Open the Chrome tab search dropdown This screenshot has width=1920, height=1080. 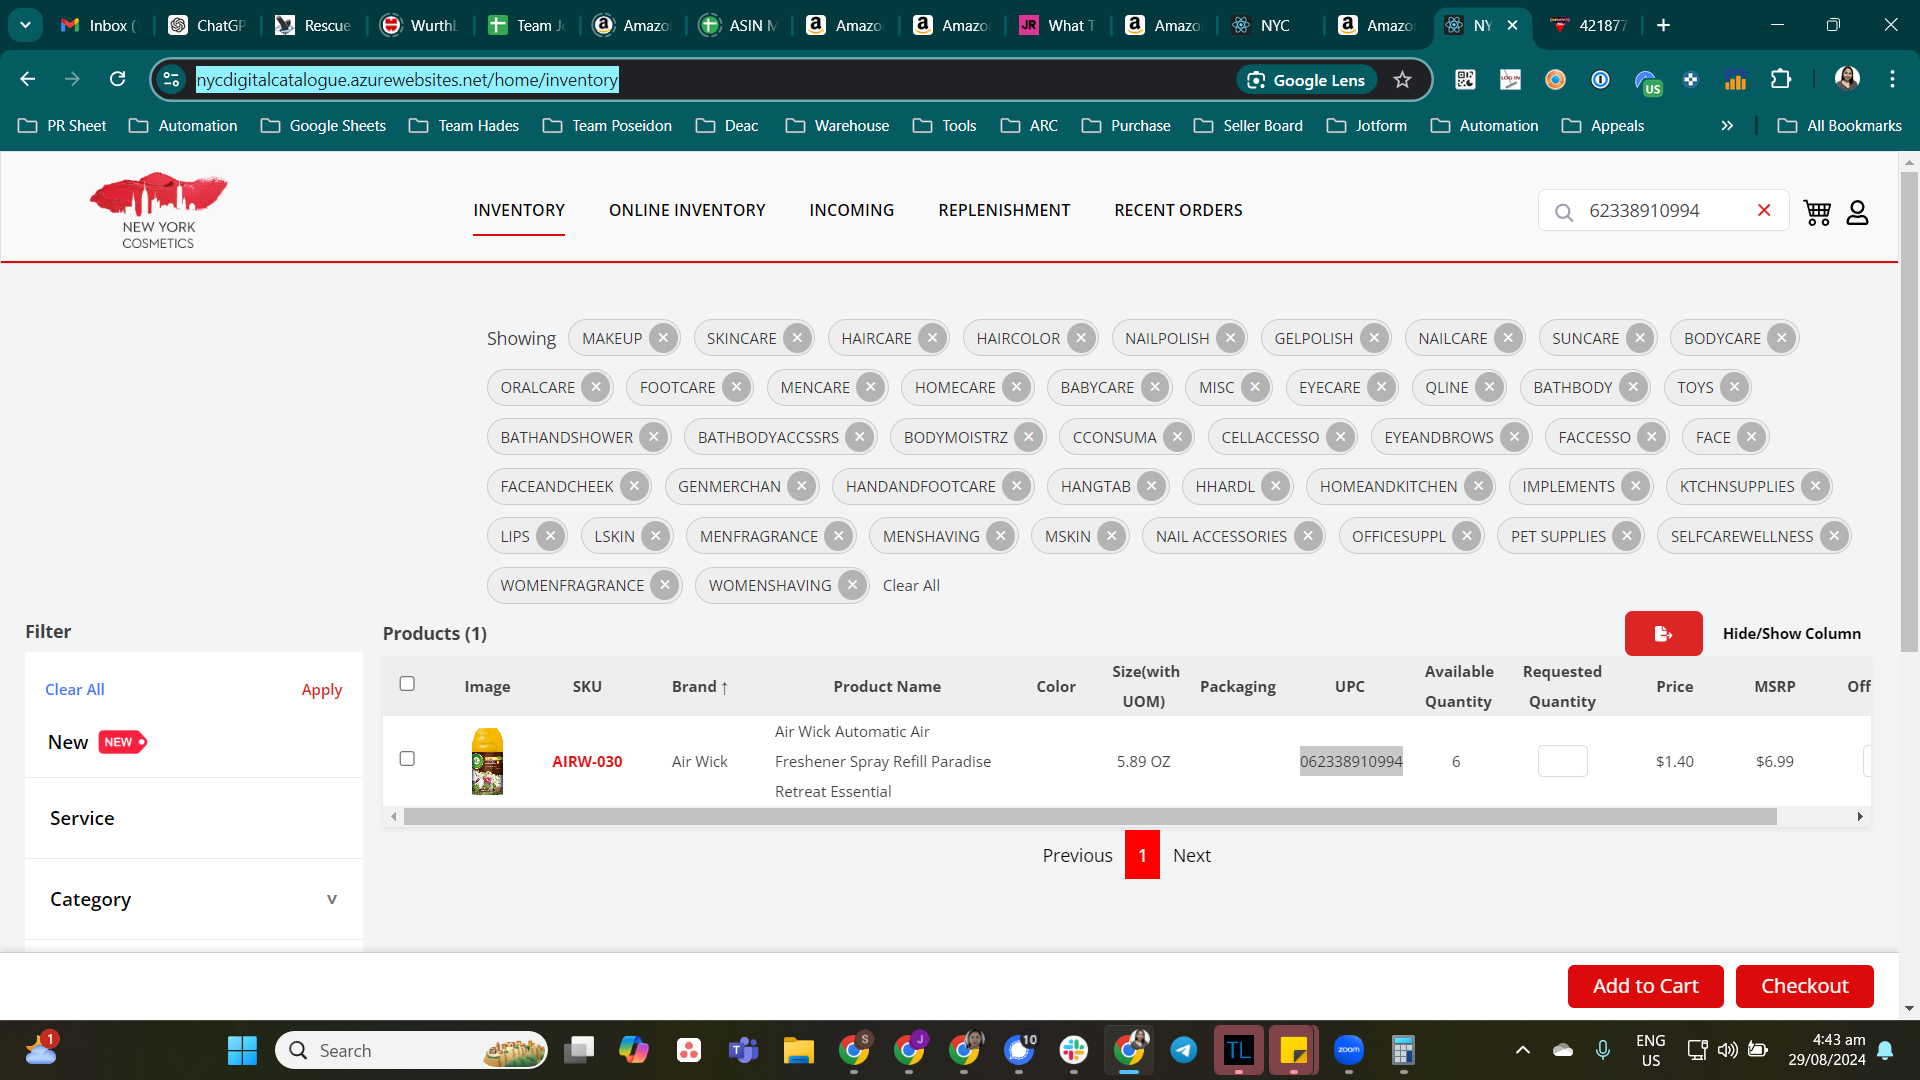pos(25,25)
